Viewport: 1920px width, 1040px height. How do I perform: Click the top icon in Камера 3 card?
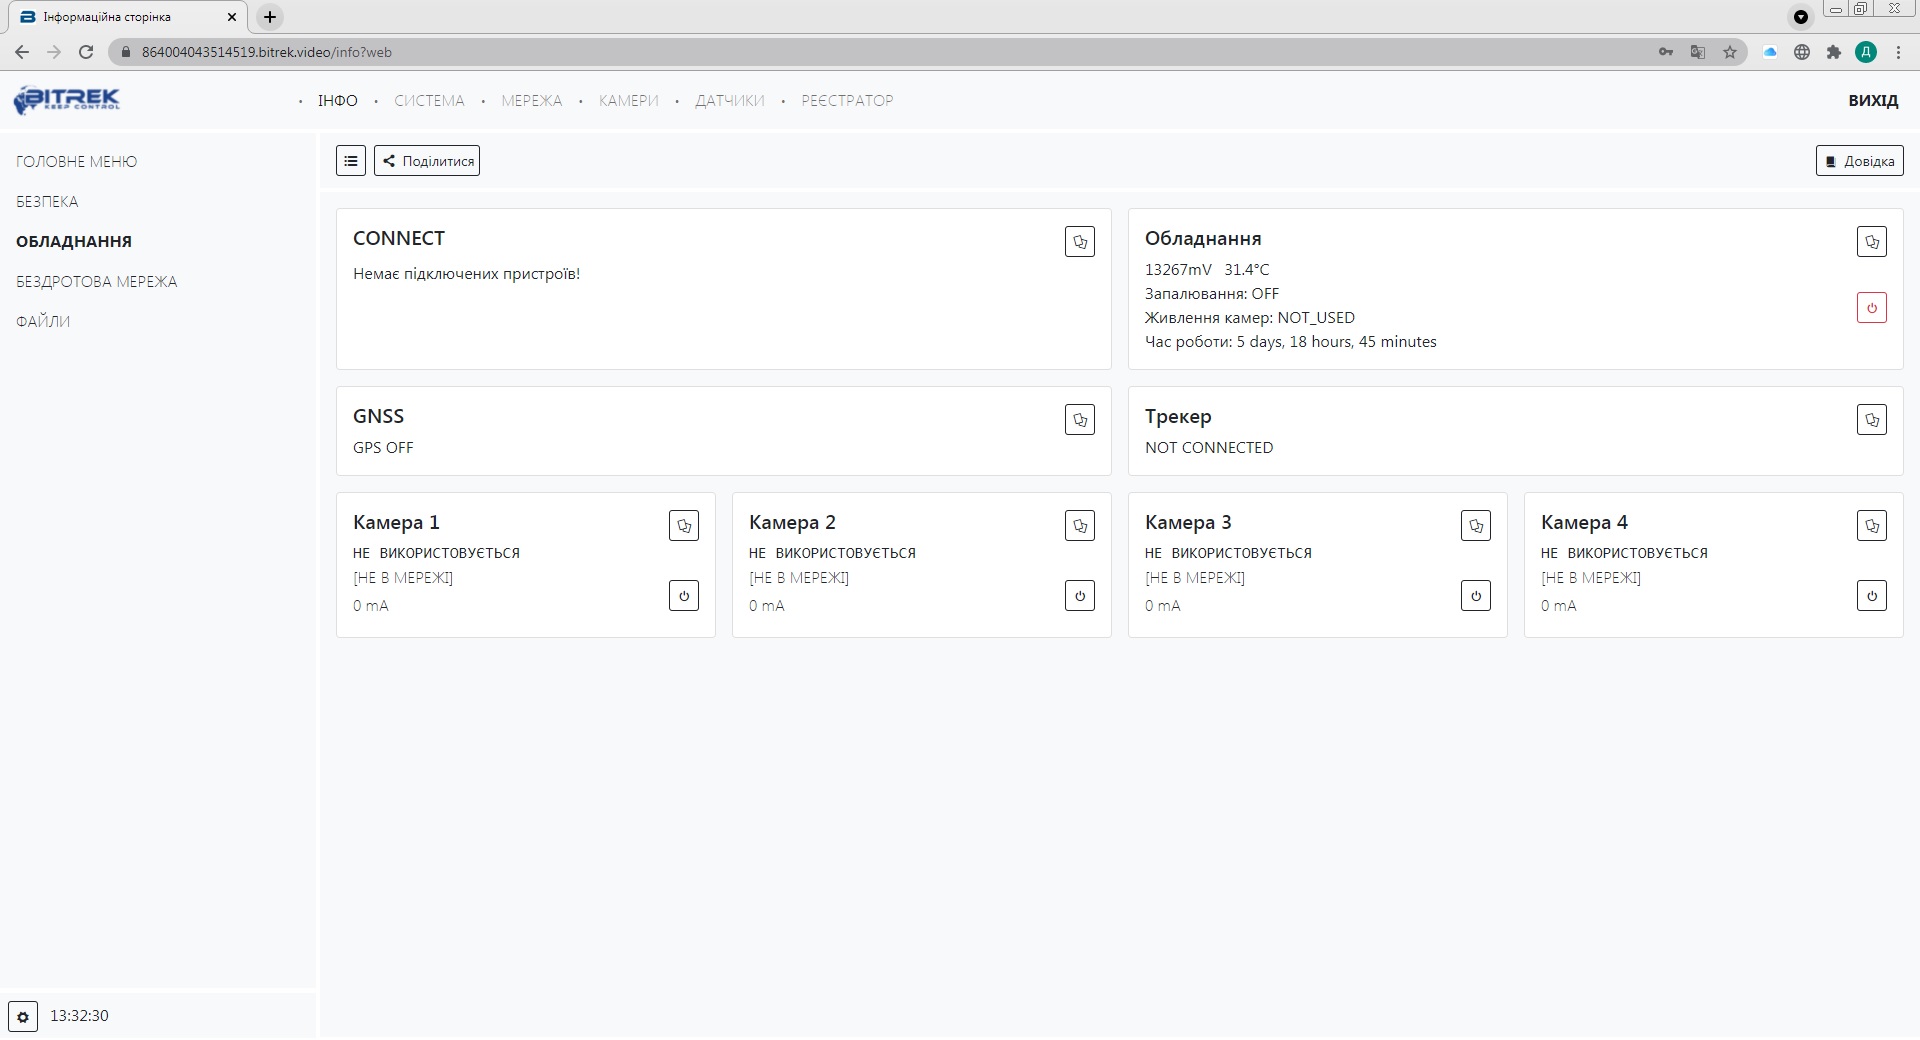click(x=1475, y=526)
